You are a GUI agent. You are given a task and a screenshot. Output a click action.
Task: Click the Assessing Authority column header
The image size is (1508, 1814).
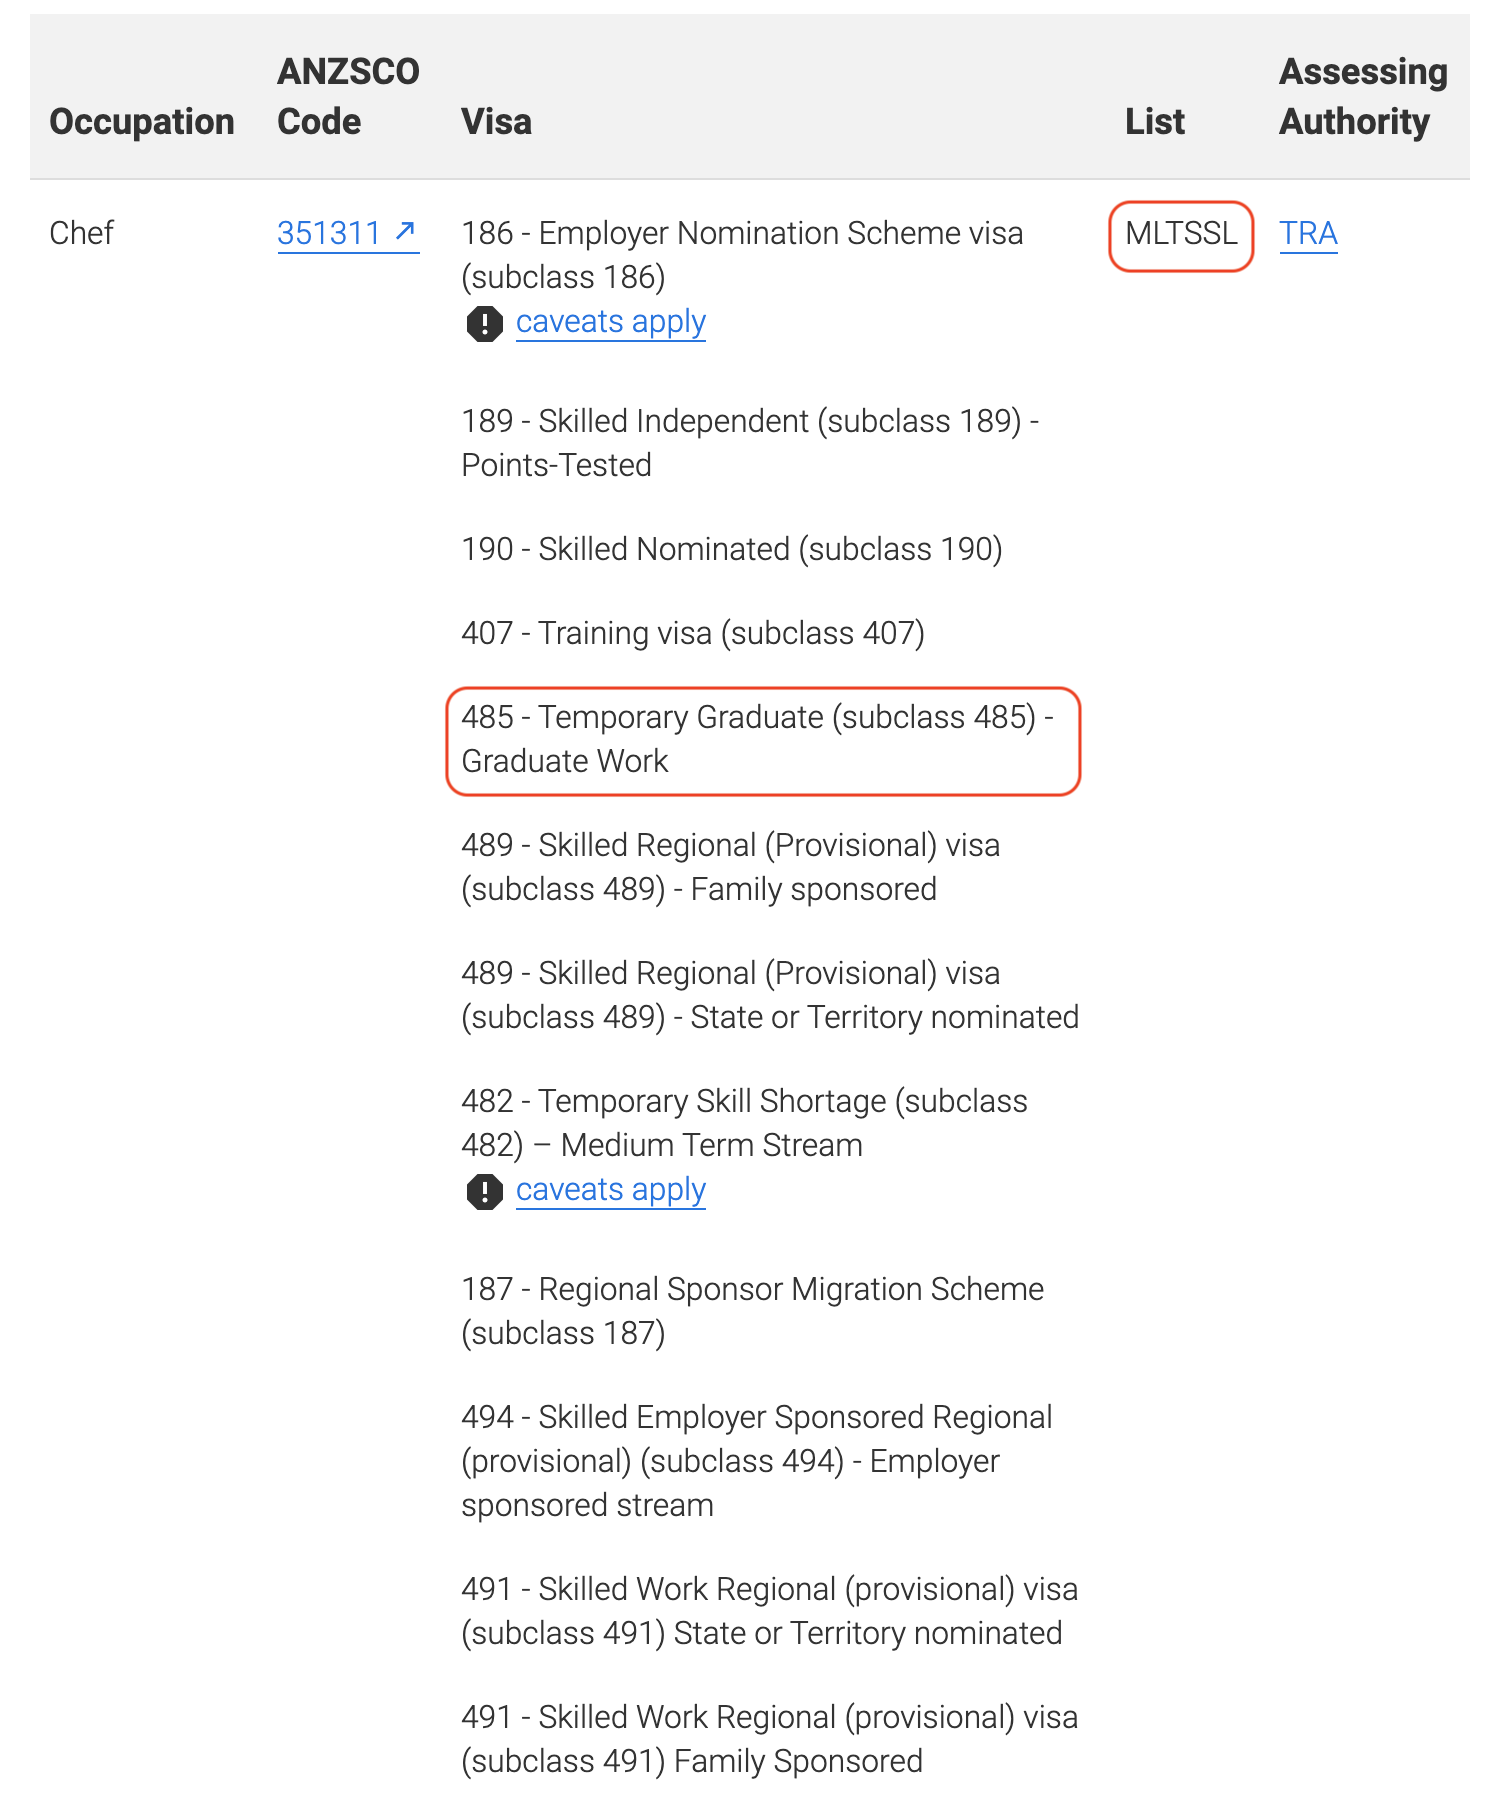(x=1363, y=97)
